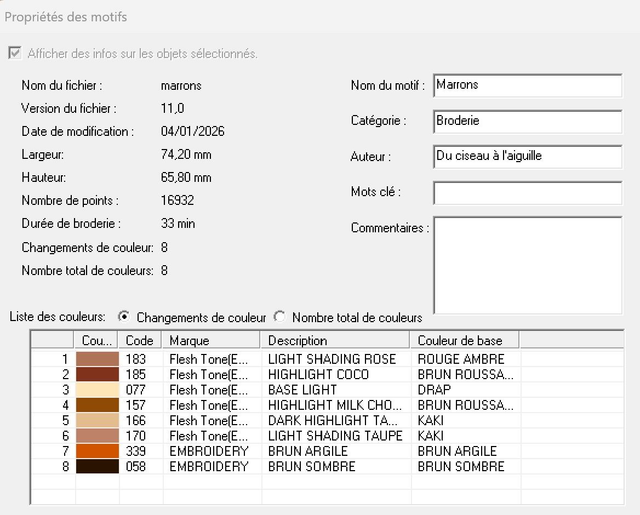Sort by the 'Description' column header
This screenshot has height=515, width=640.
click(x=335, y=340)
